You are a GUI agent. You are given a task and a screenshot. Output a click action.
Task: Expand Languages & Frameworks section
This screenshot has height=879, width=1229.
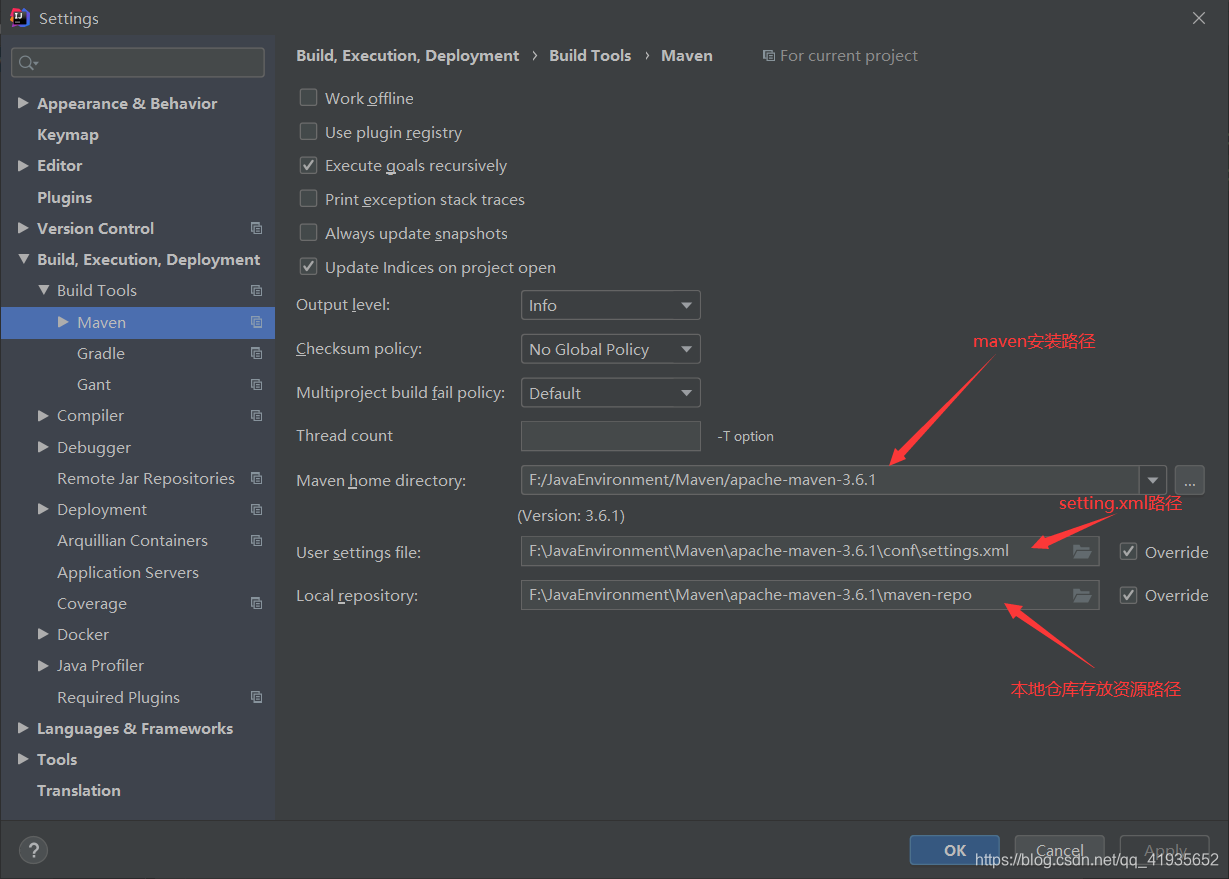(23, 728)
